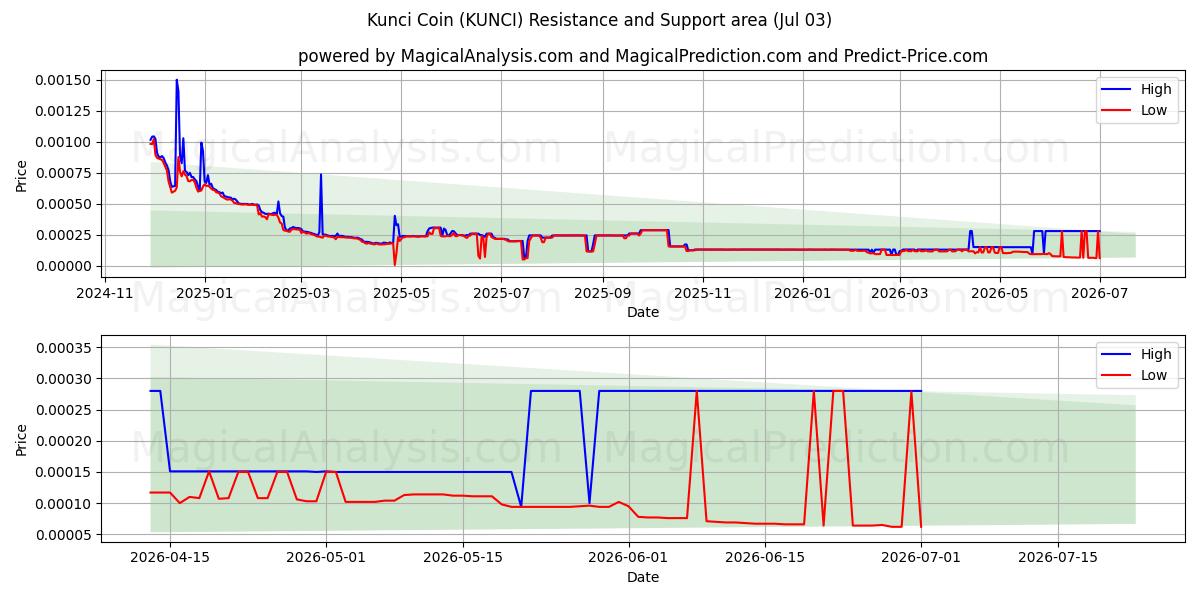Screen dimensions: 1200x600
Task: Click the bottom chart x-axis label 2026-05-01
Action: [326, 558]
